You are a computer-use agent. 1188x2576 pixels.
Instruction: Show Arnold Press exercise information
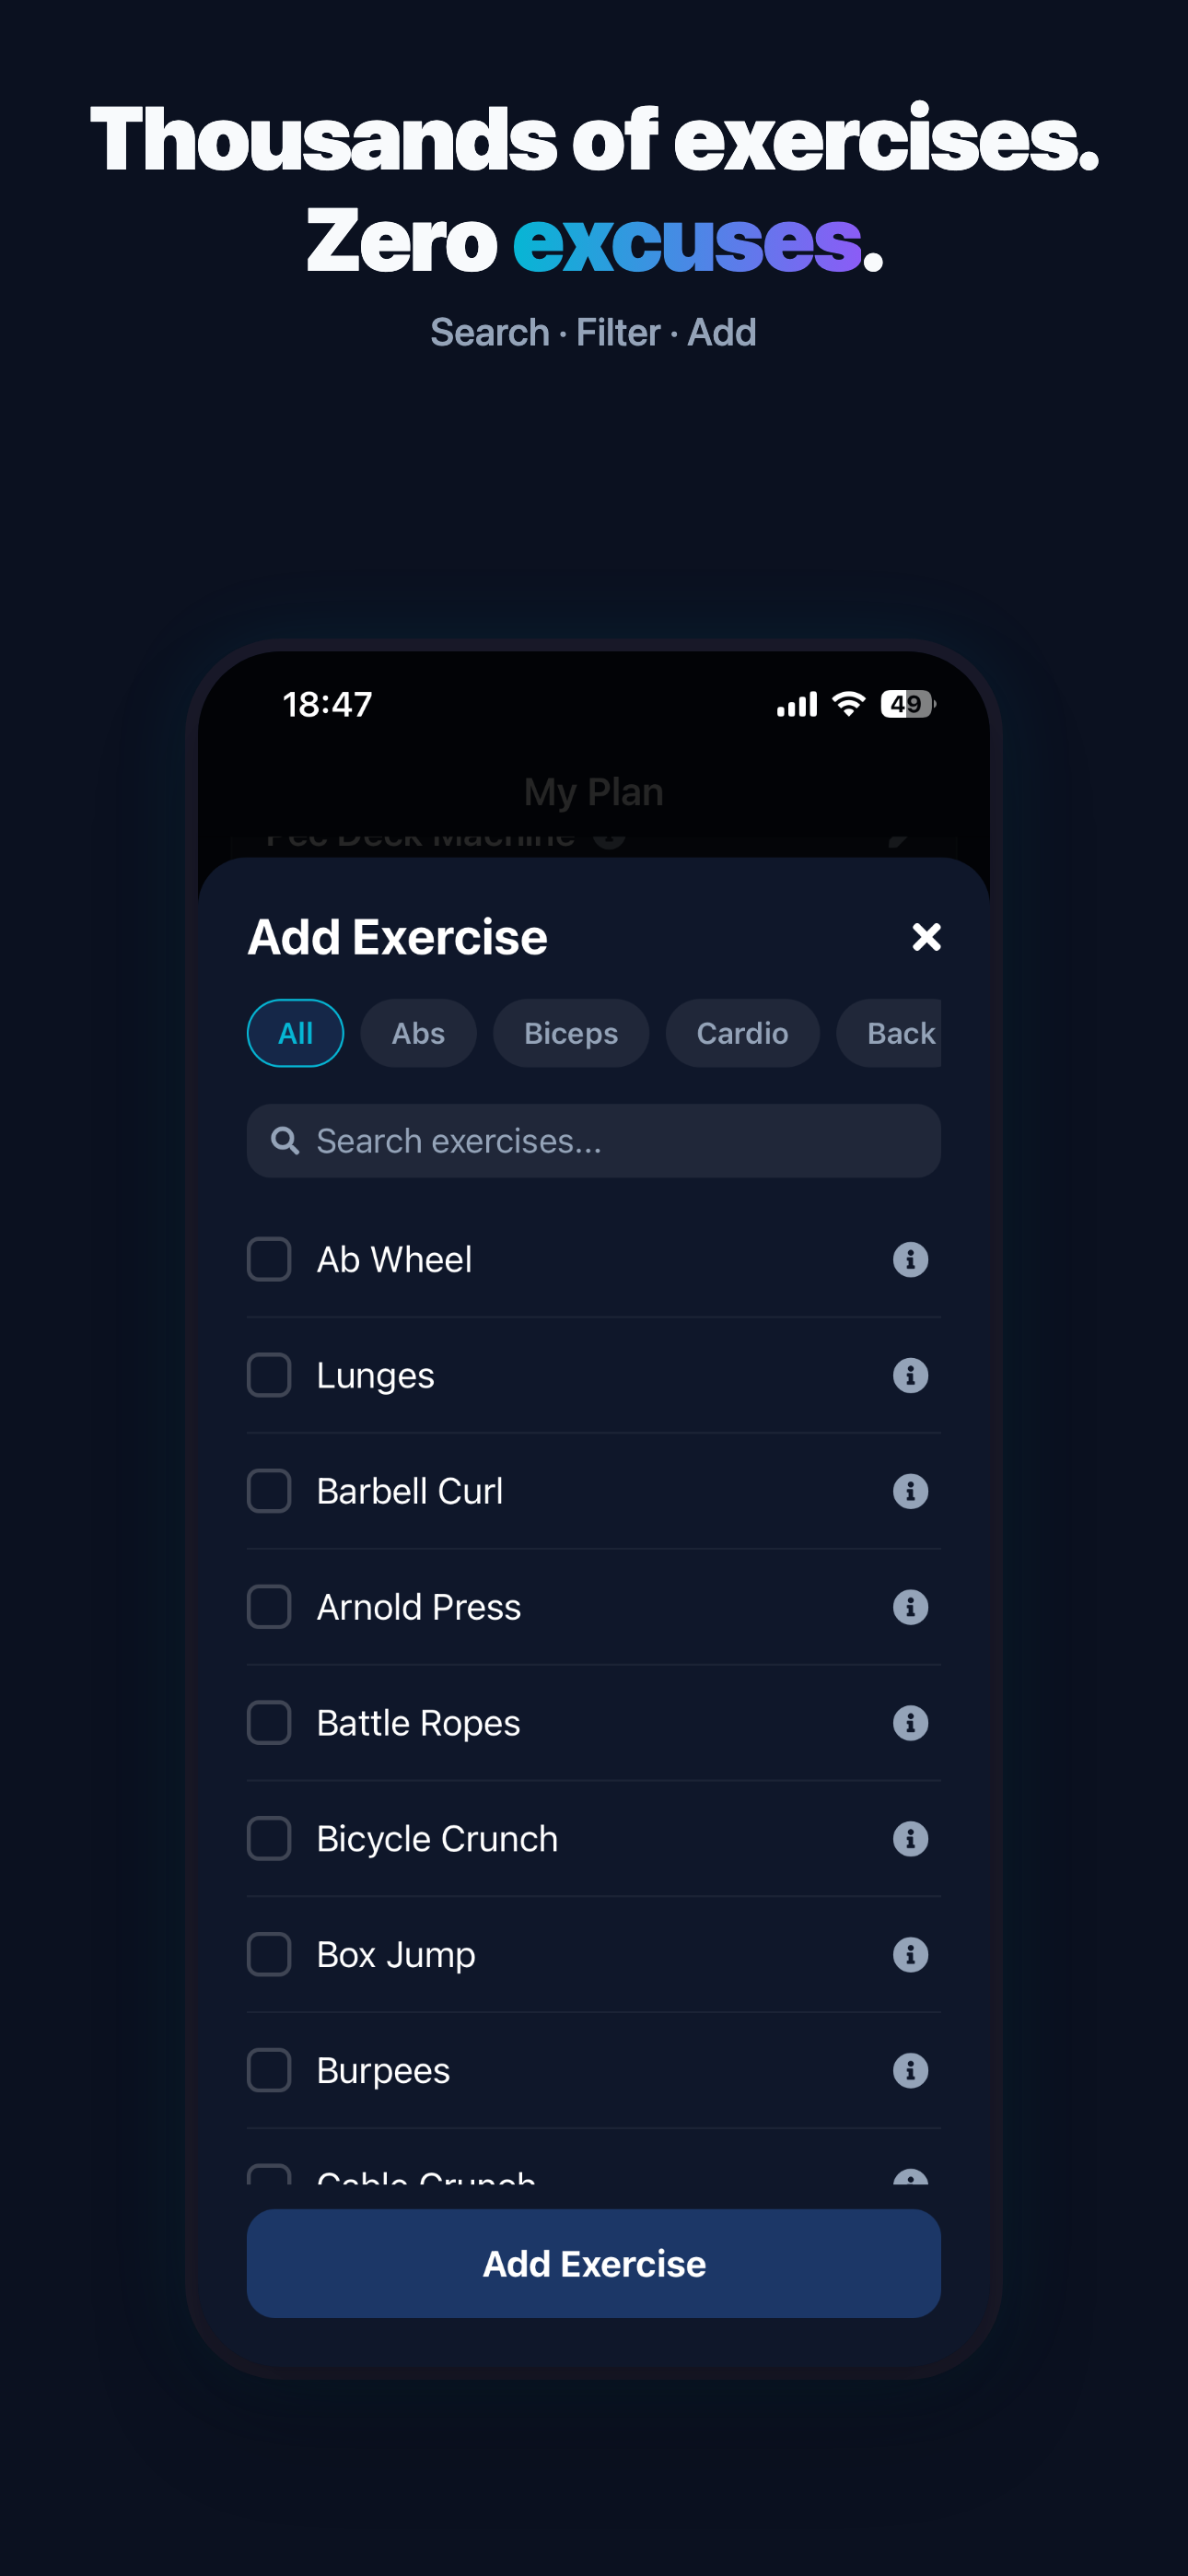(911, 1607)
